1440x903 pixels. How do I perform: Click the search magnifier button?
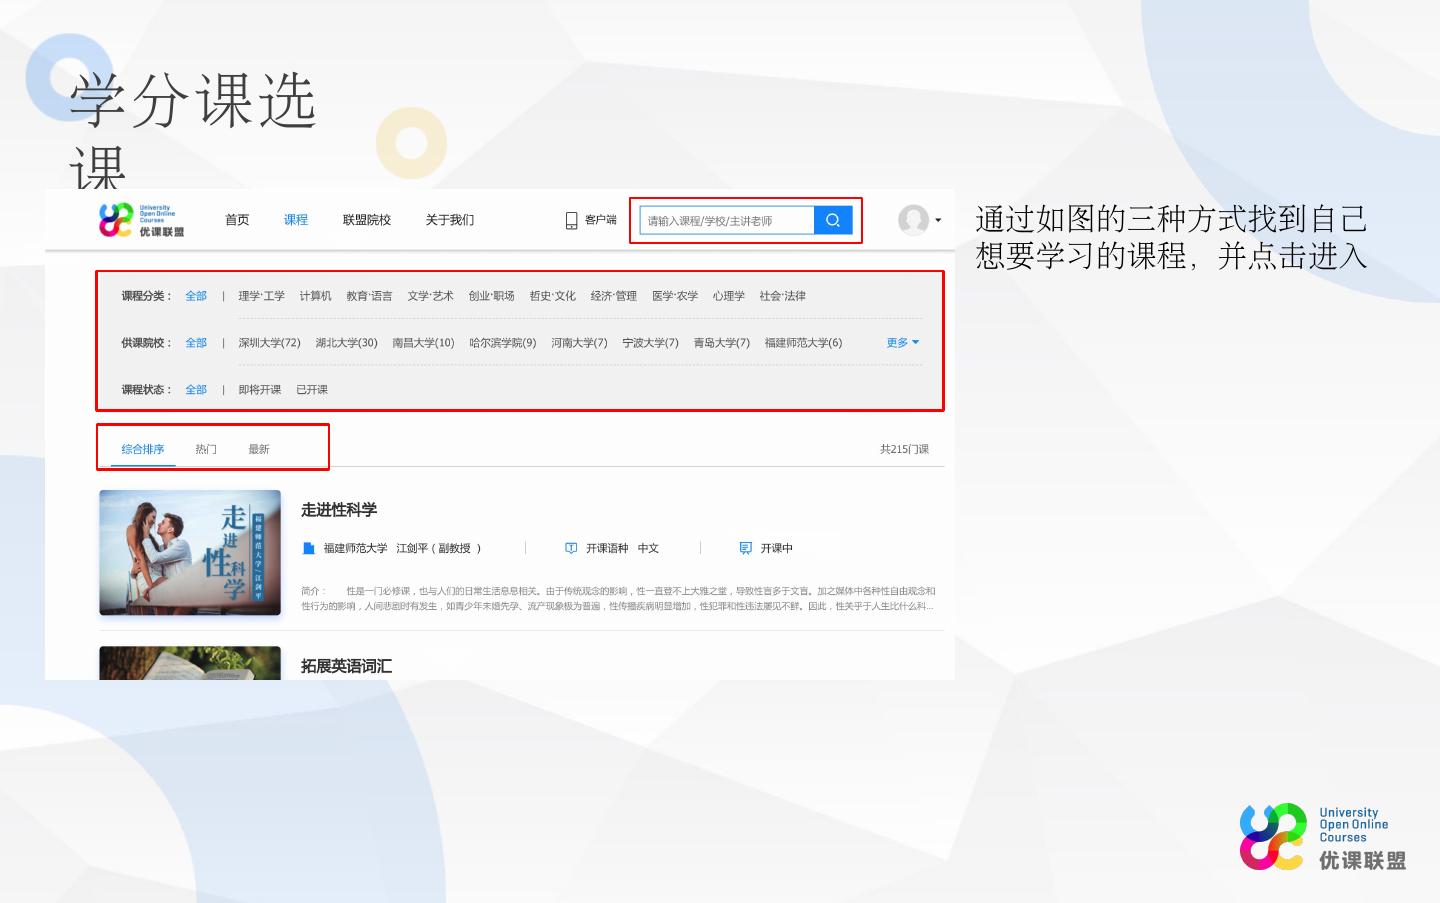pyautogui.click(x=833, y=220)
